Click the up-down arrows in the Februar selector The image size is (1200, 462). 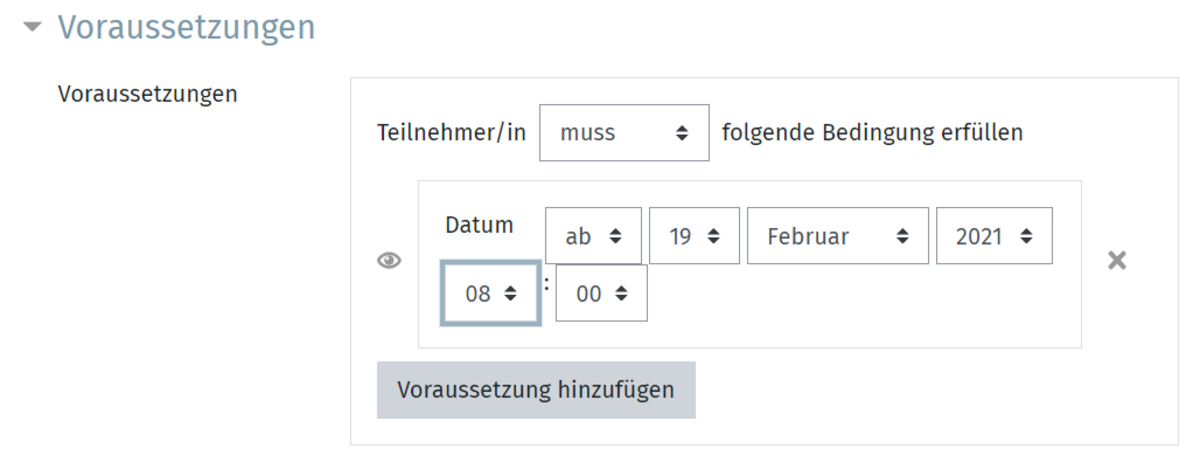tap(902, 237)
